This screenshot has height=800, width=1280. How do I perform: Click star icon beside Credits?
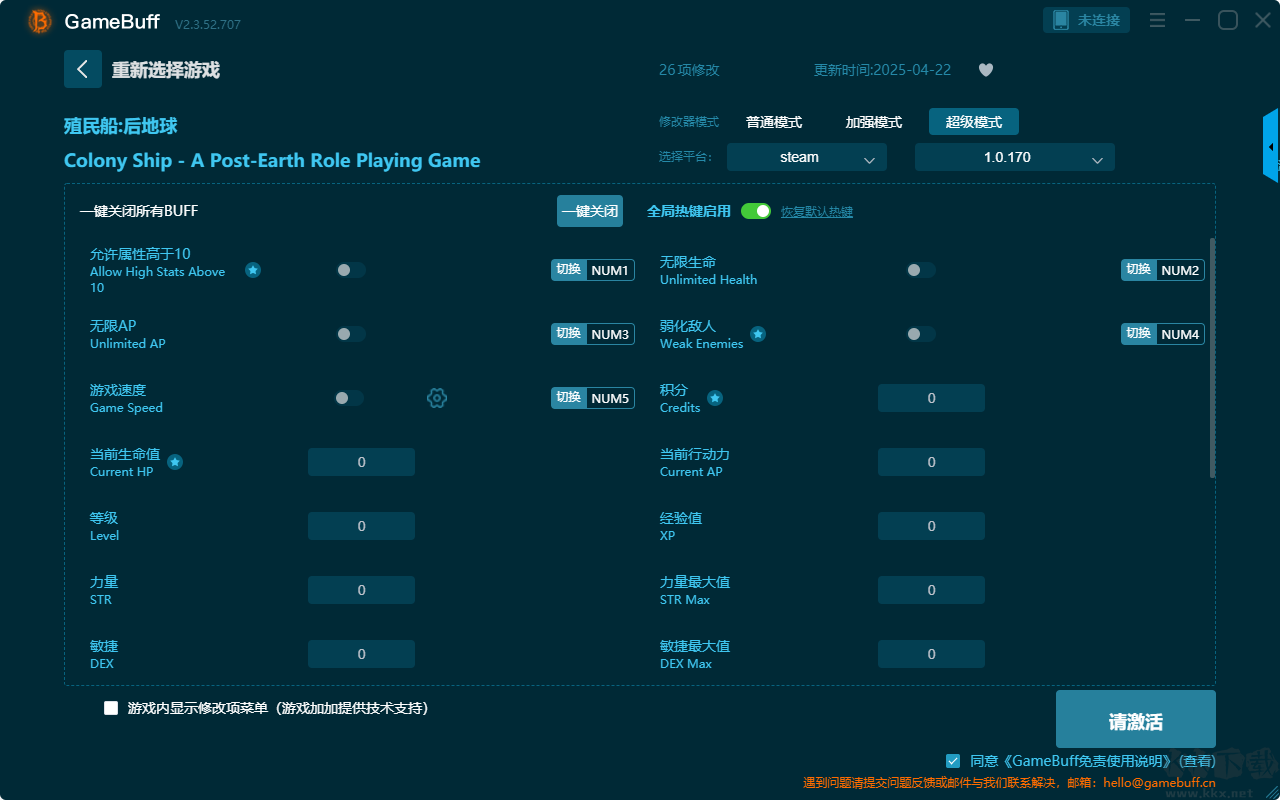[x=715, y=398]
